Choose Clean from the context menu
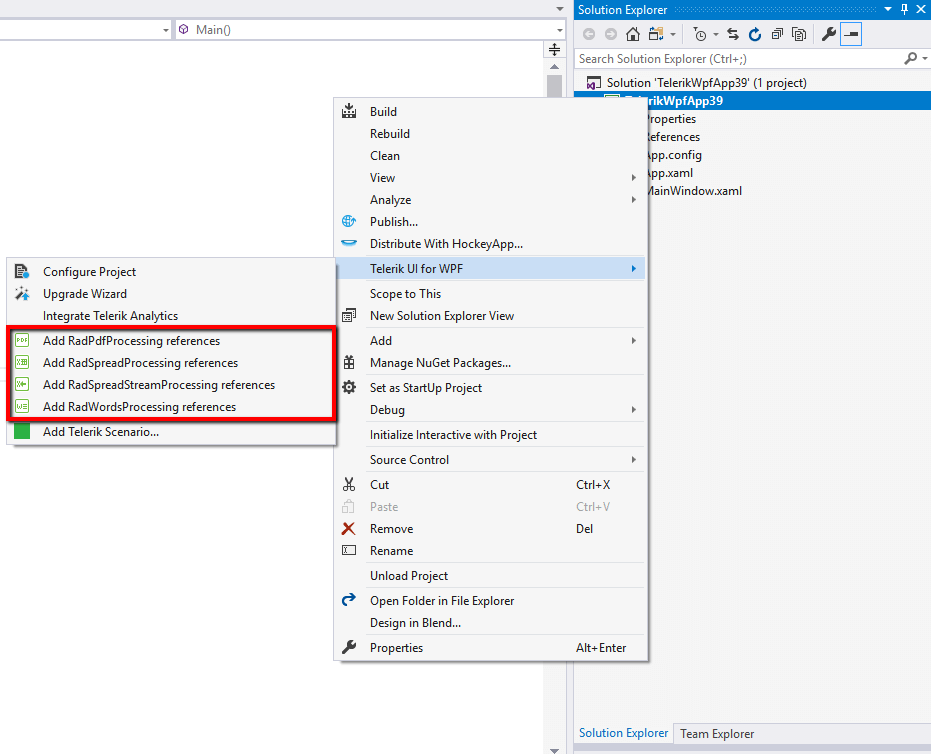The height and width of the screenshot is (754, 931). (x=490, y=156)
